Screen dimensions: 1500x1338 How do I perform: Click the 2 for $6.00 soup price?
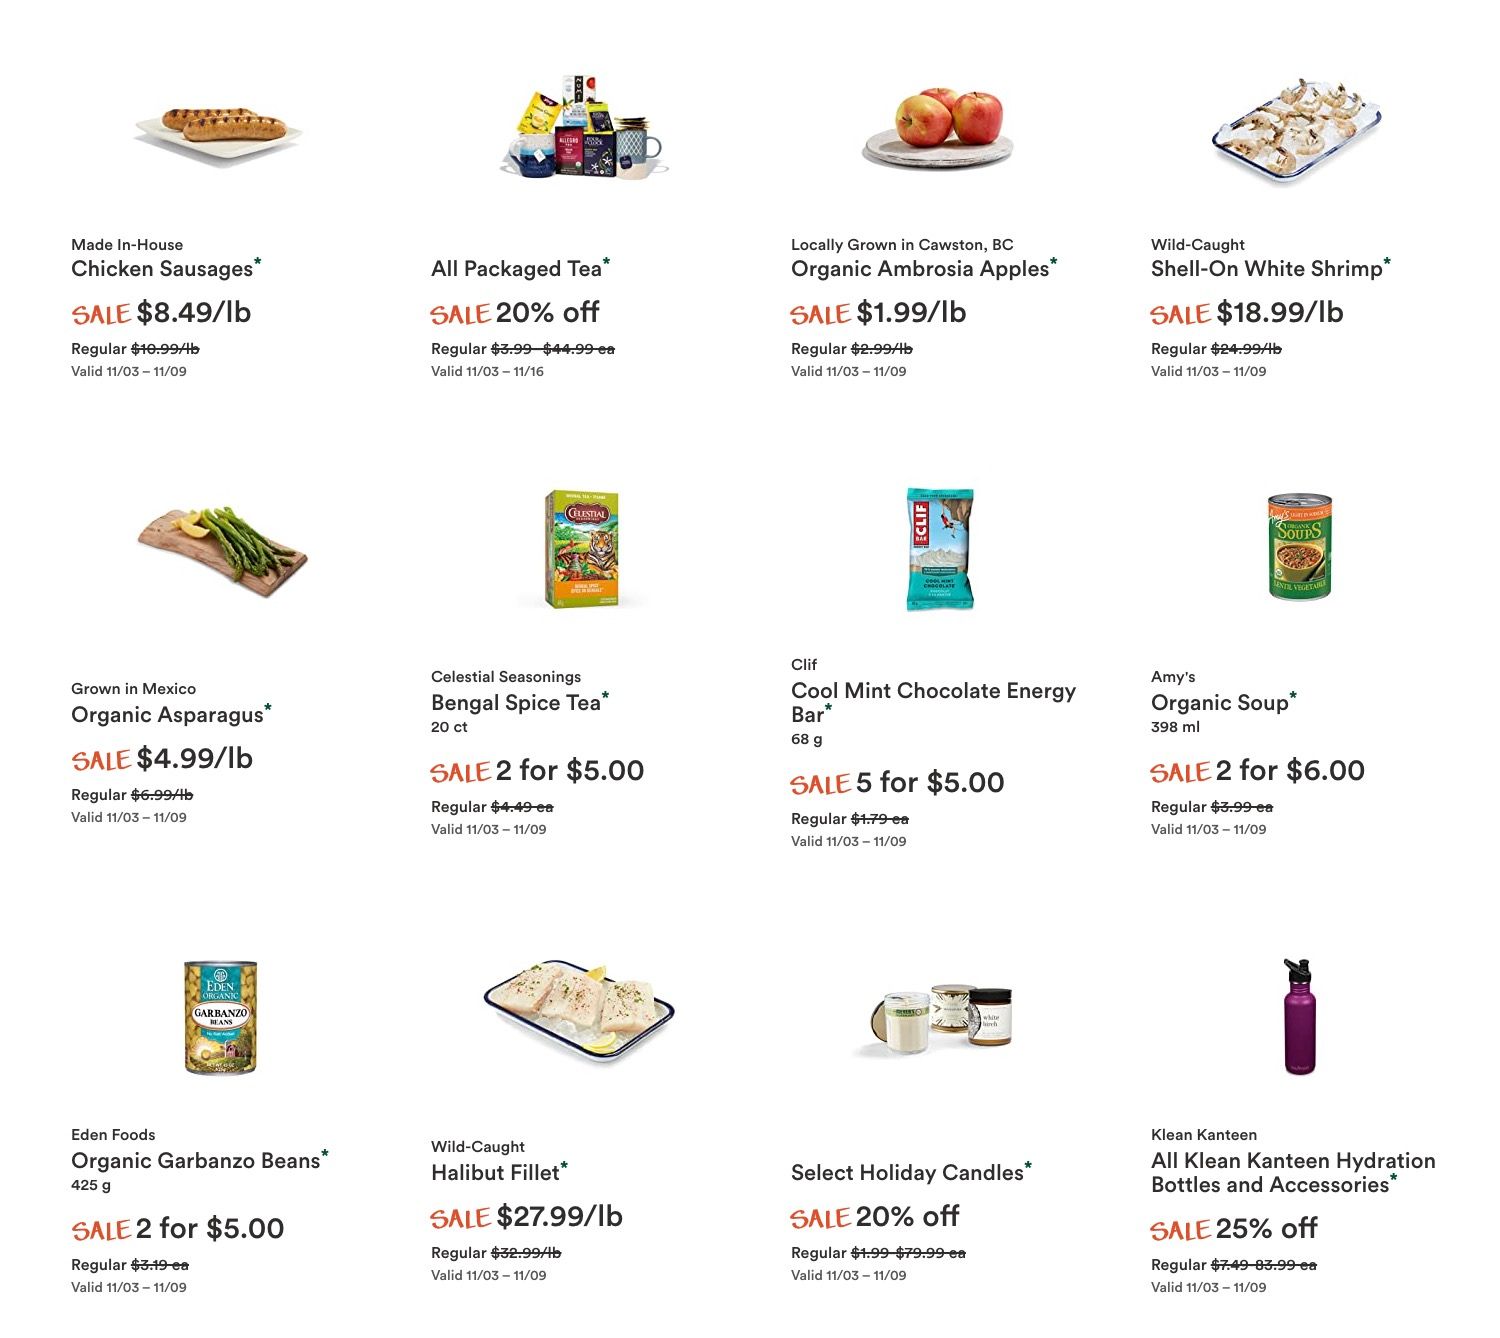click(1290, 771)
